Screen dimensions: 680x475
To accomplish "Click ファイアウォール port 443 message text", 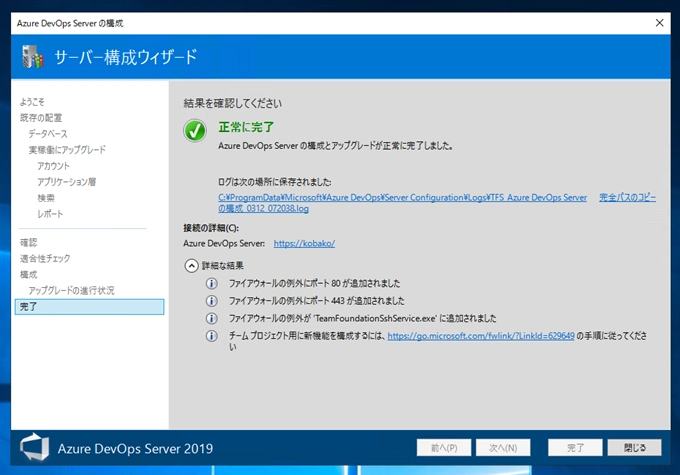I will [317, 301].
